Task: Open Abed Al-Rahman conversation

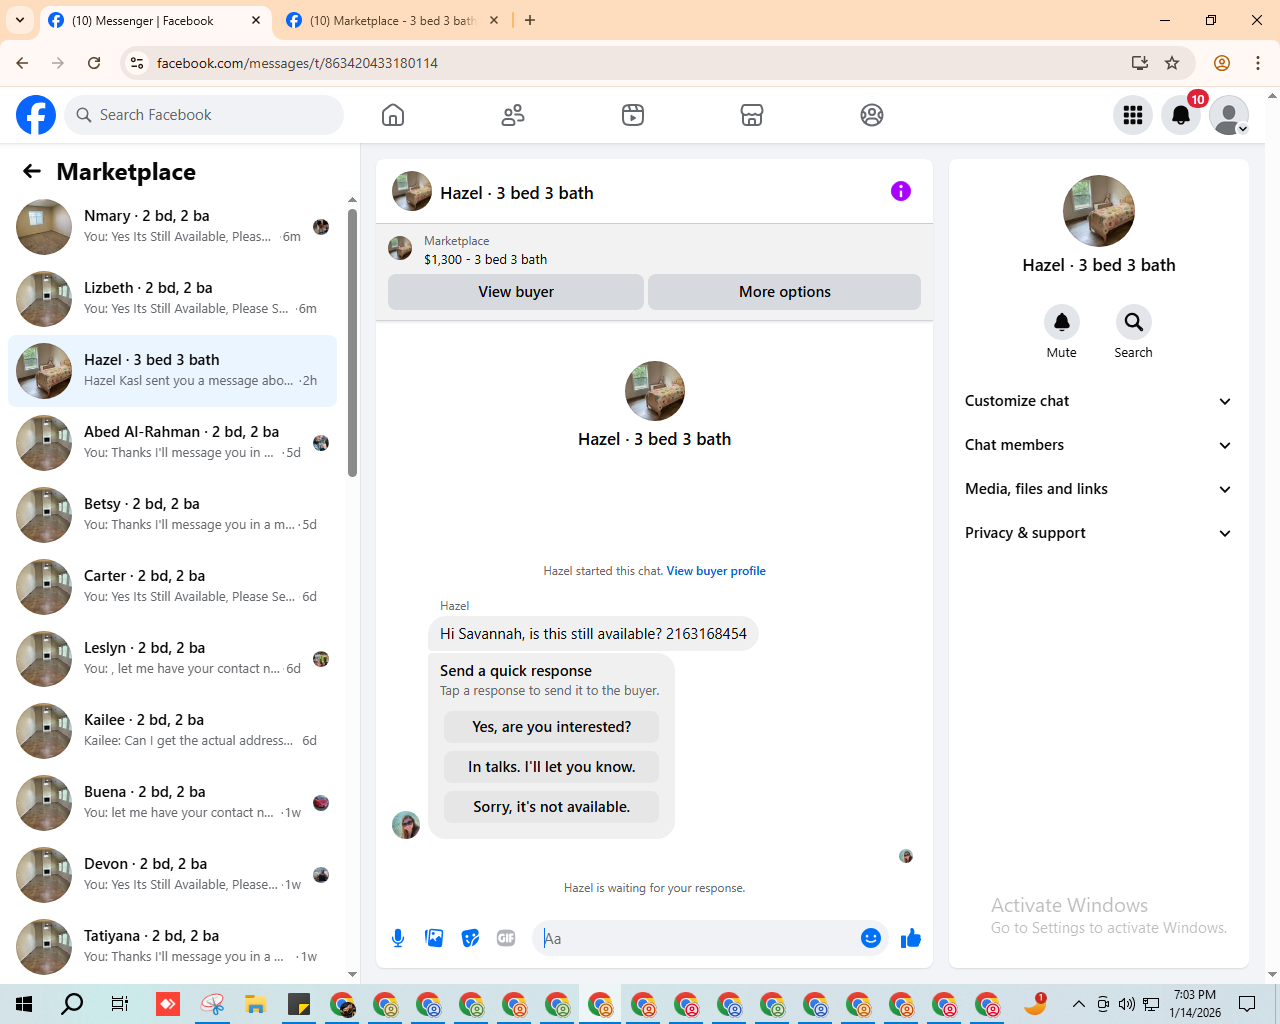Action: point(172,443)
